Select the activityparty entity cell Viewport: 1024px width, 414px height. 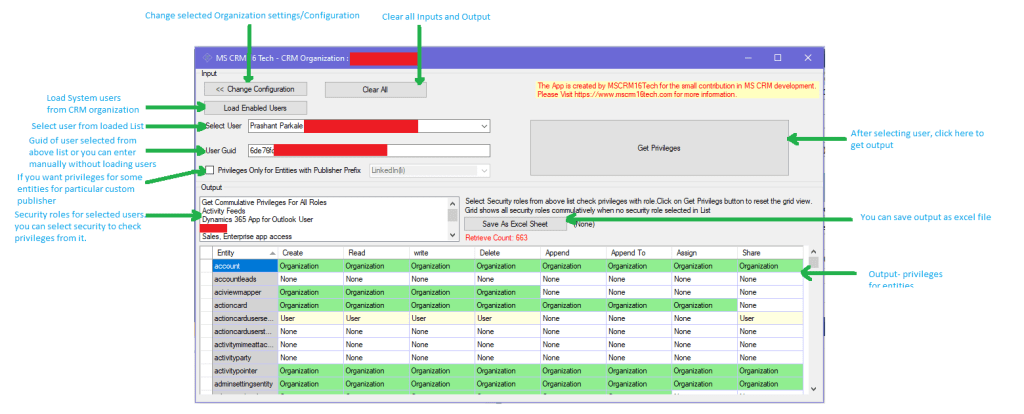pos(245,357)
